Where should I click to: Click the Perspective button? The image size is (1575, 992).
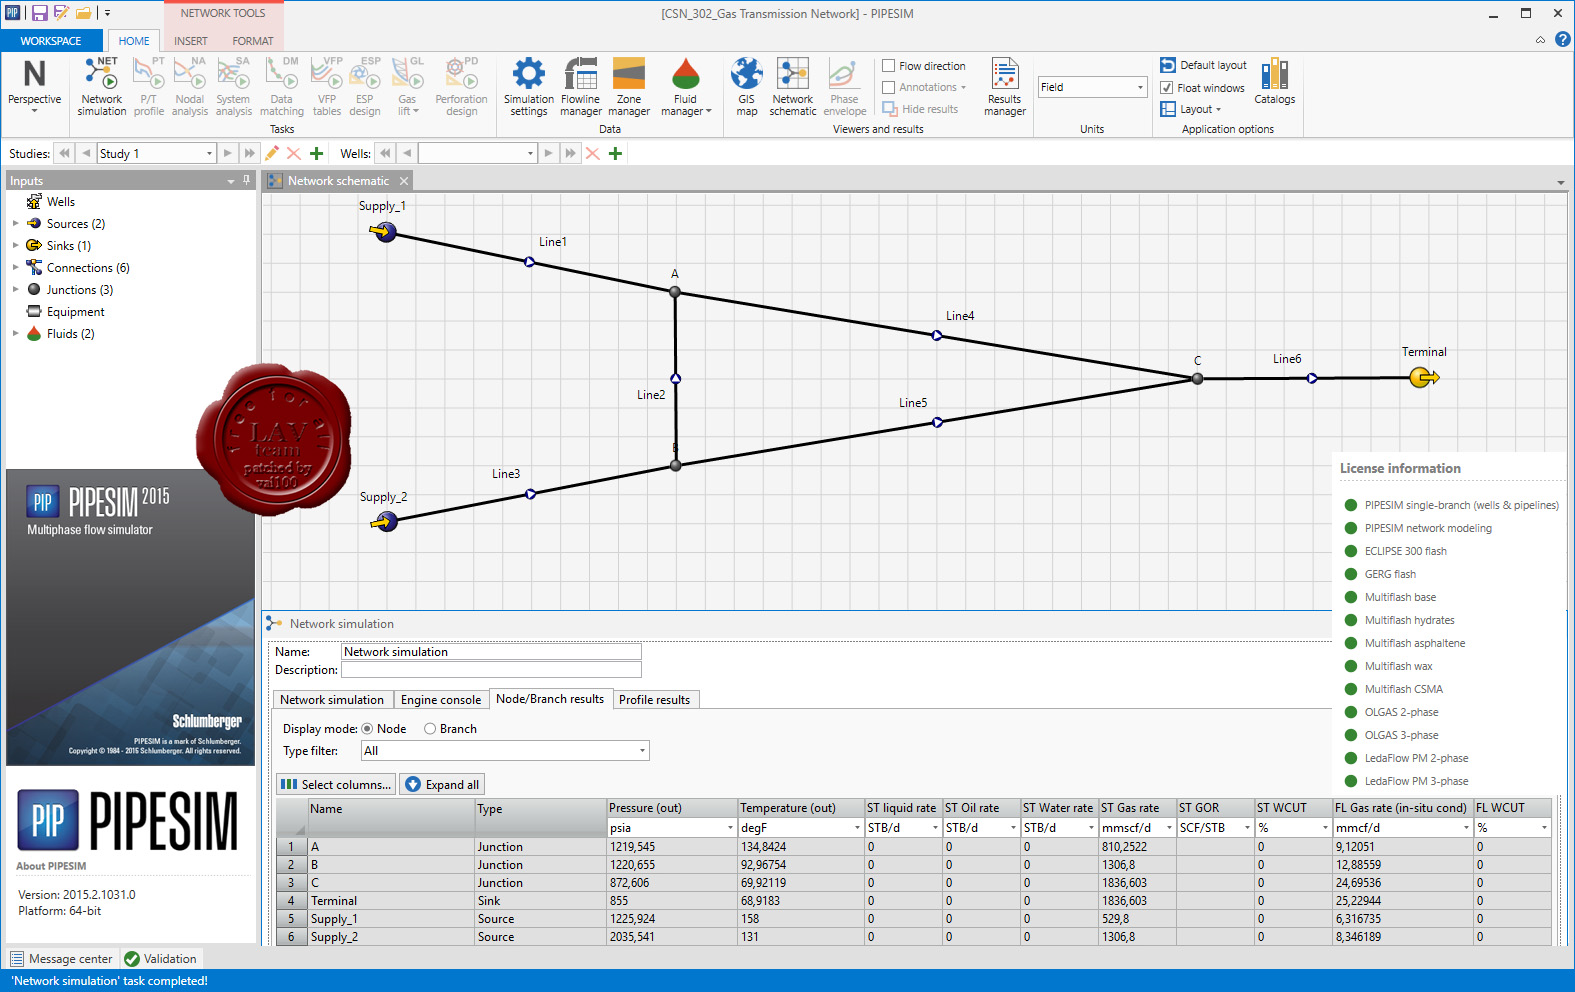pyautogui.click(x=35, y=87)
